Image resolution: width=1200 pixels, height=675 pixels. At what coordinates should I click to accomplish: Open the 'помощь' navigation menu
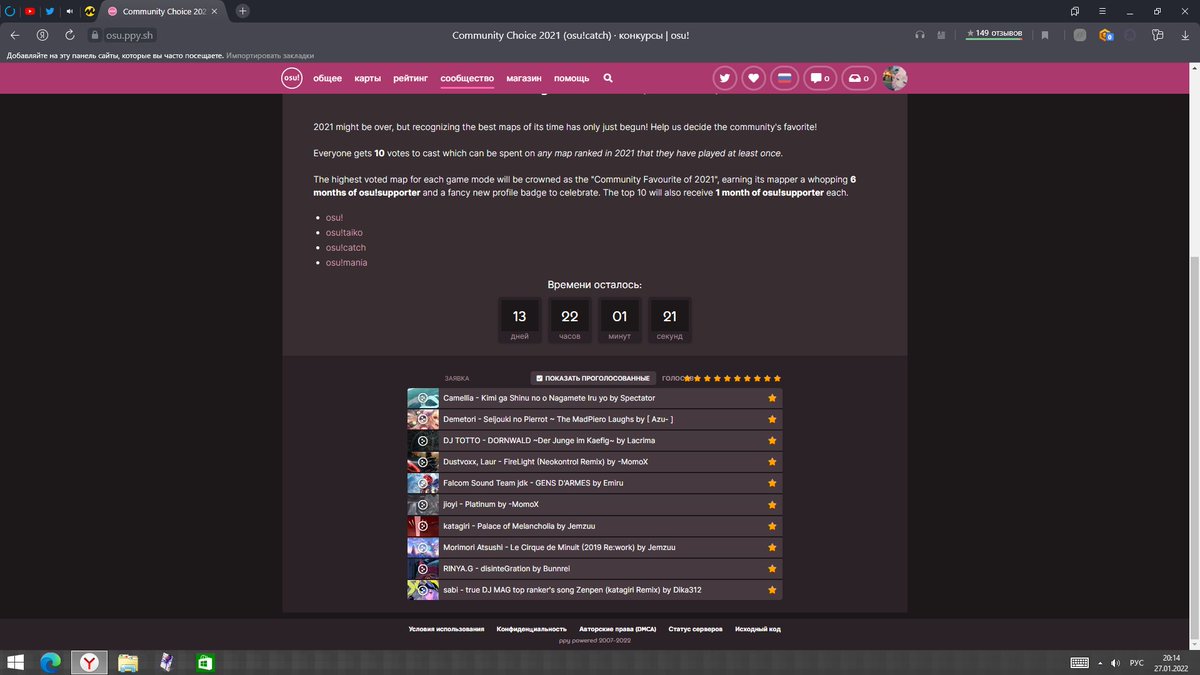(572, 78)
